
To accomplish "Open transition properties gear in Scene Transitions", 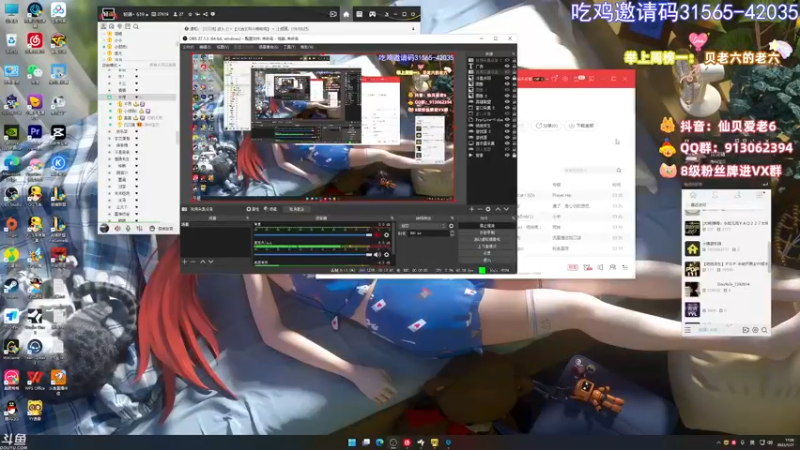I will click(451, 226).
